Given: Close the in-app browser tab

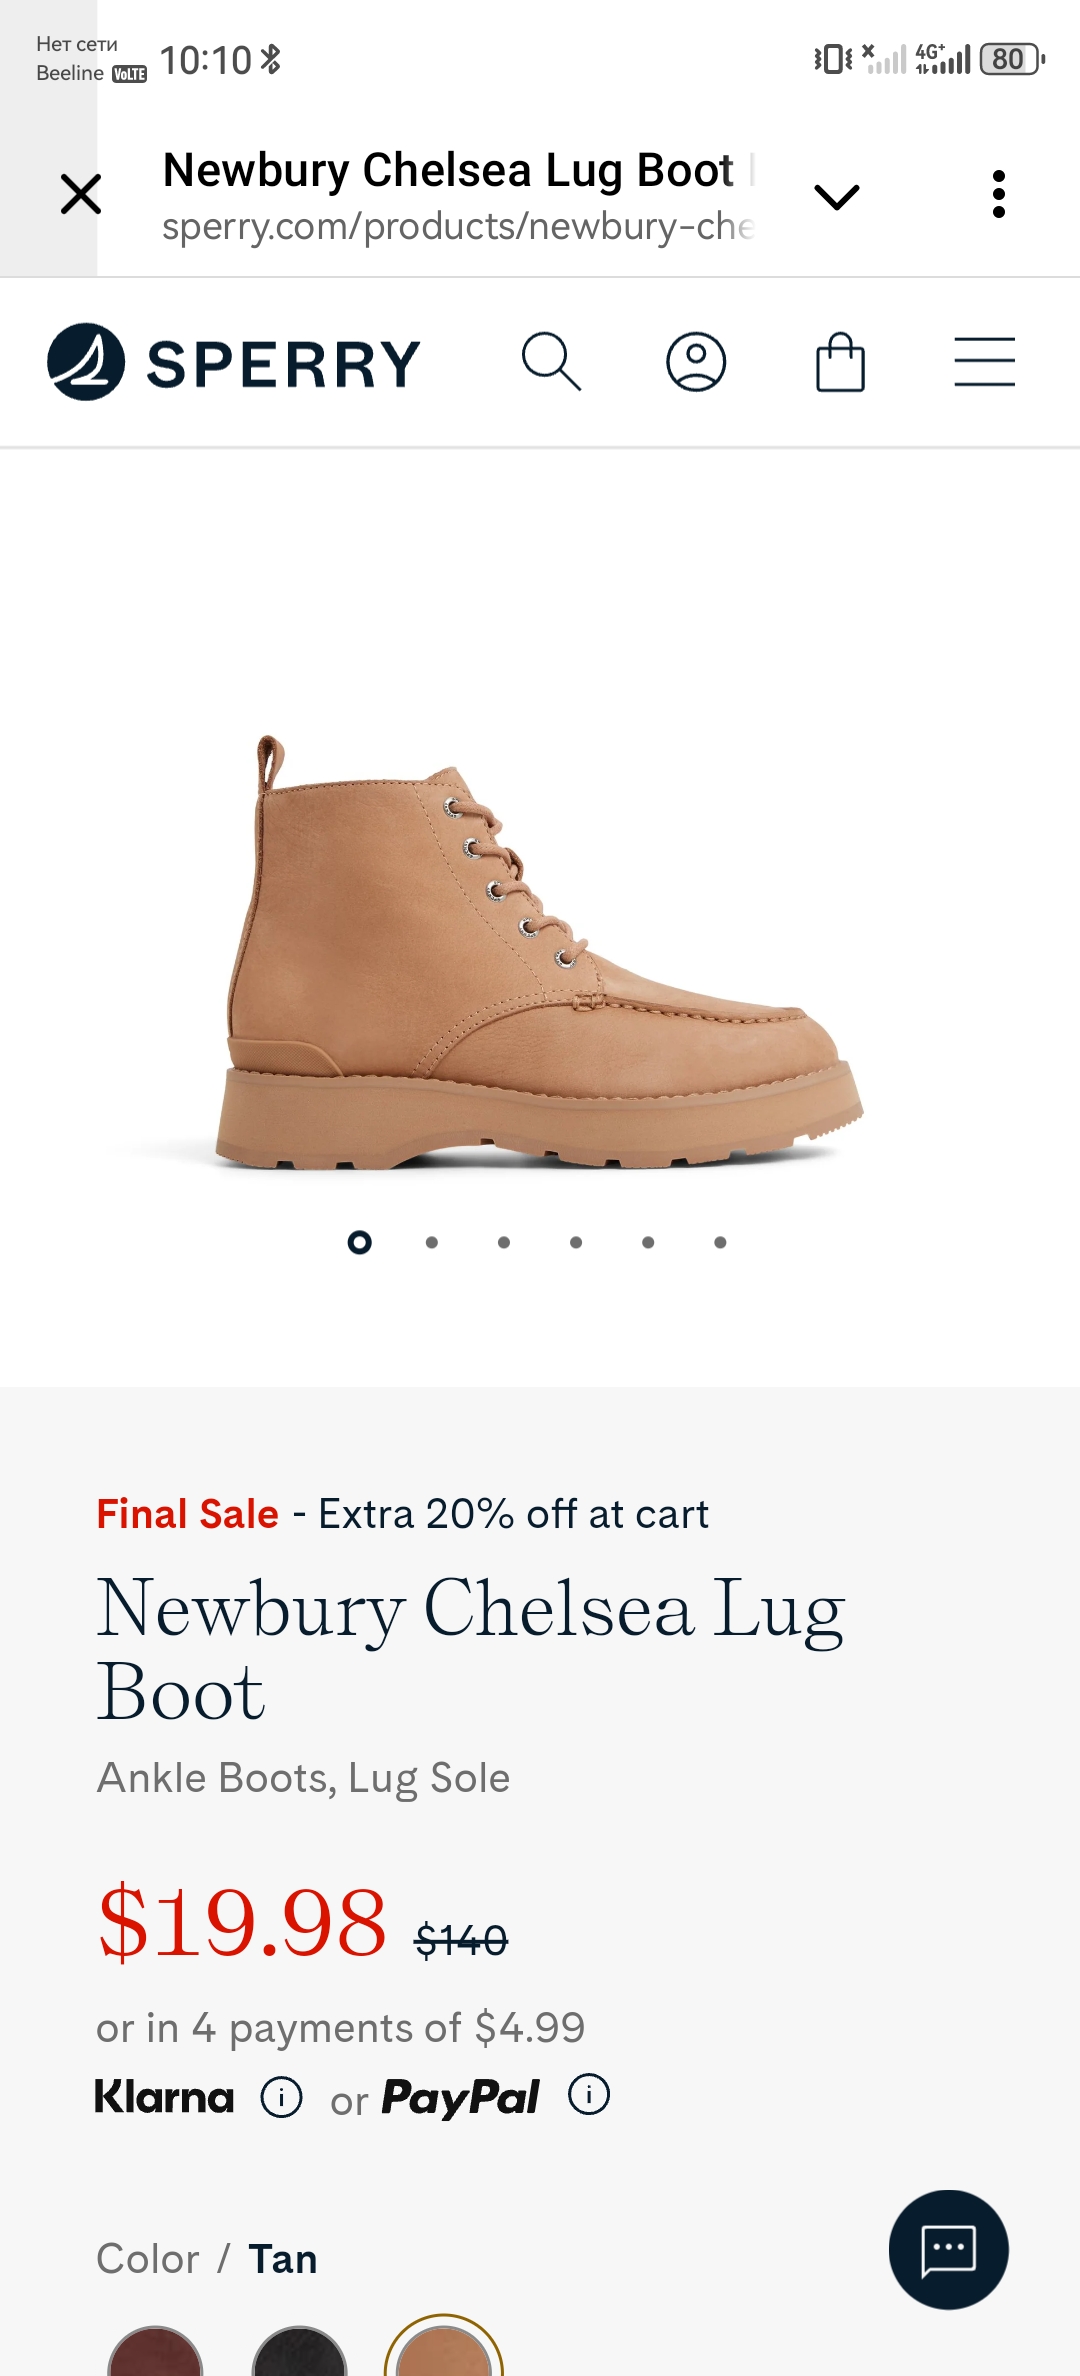Looking at the screenshot, I should point(81,194).
